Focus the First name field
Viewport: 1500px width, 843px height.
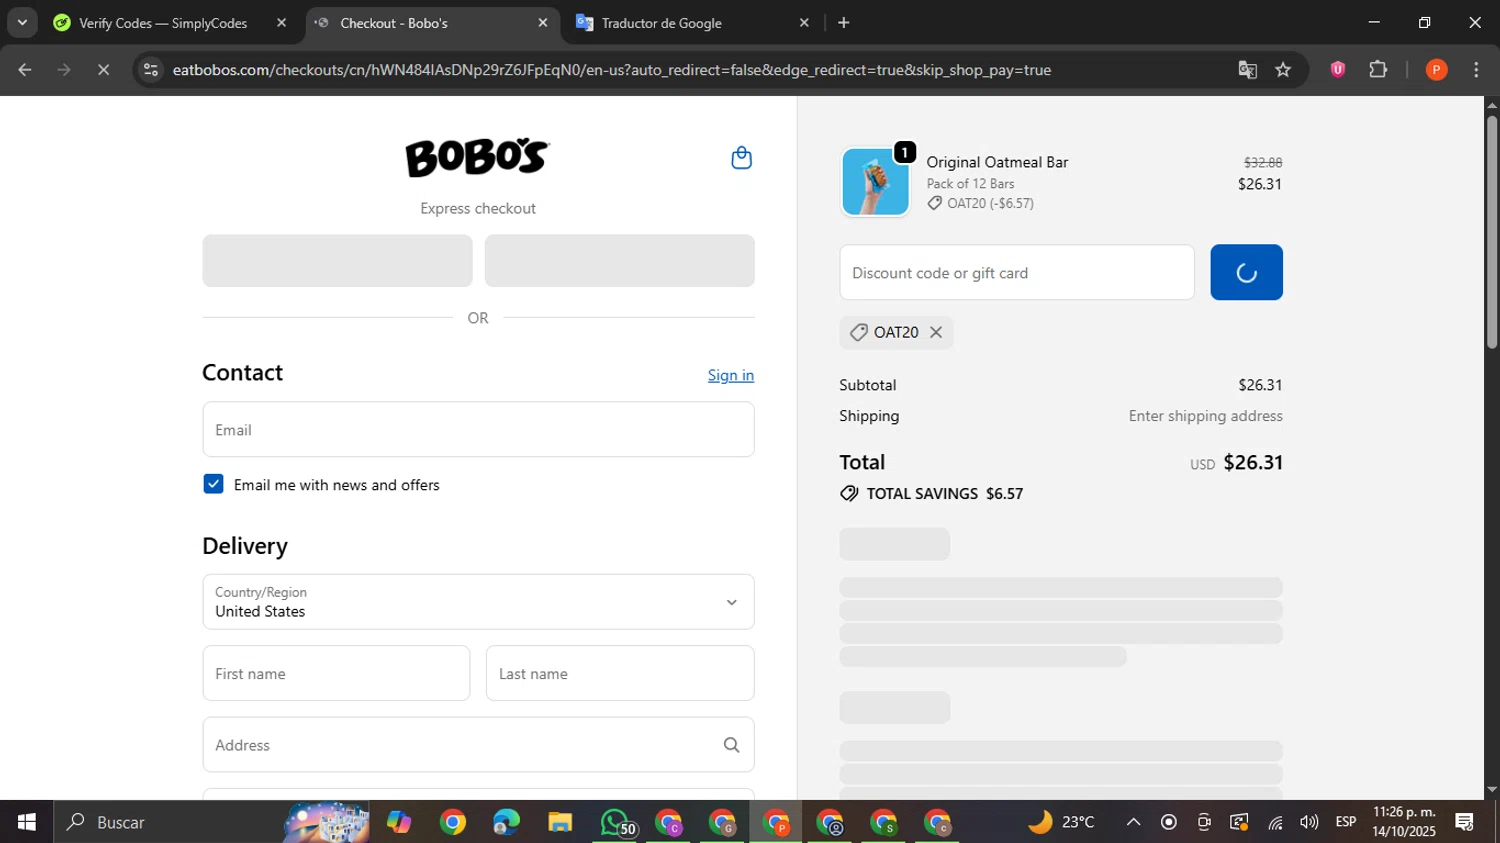[x=336, y=673]
